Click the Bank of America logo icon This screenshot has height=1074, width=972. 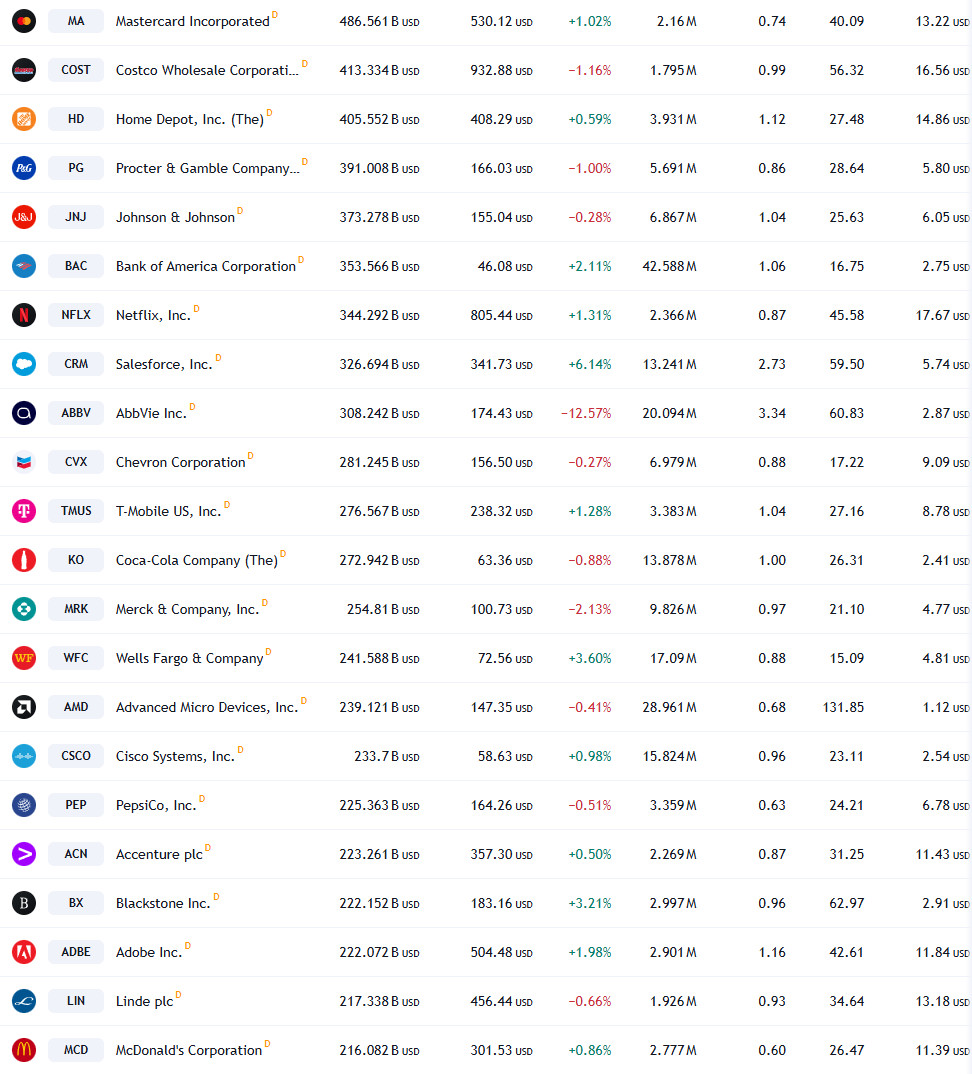[24, 266]
